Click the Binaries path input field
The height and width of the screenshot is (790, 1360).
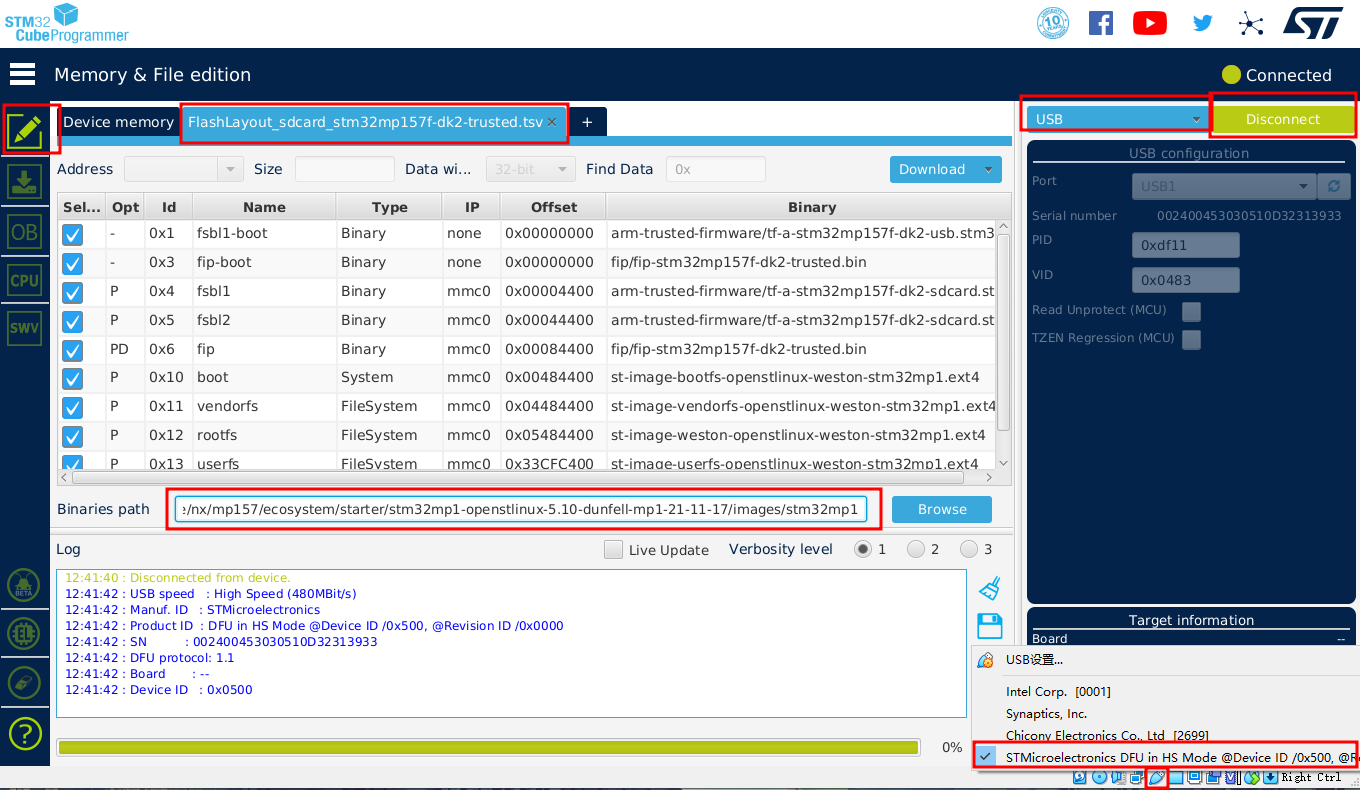point(520,509)
